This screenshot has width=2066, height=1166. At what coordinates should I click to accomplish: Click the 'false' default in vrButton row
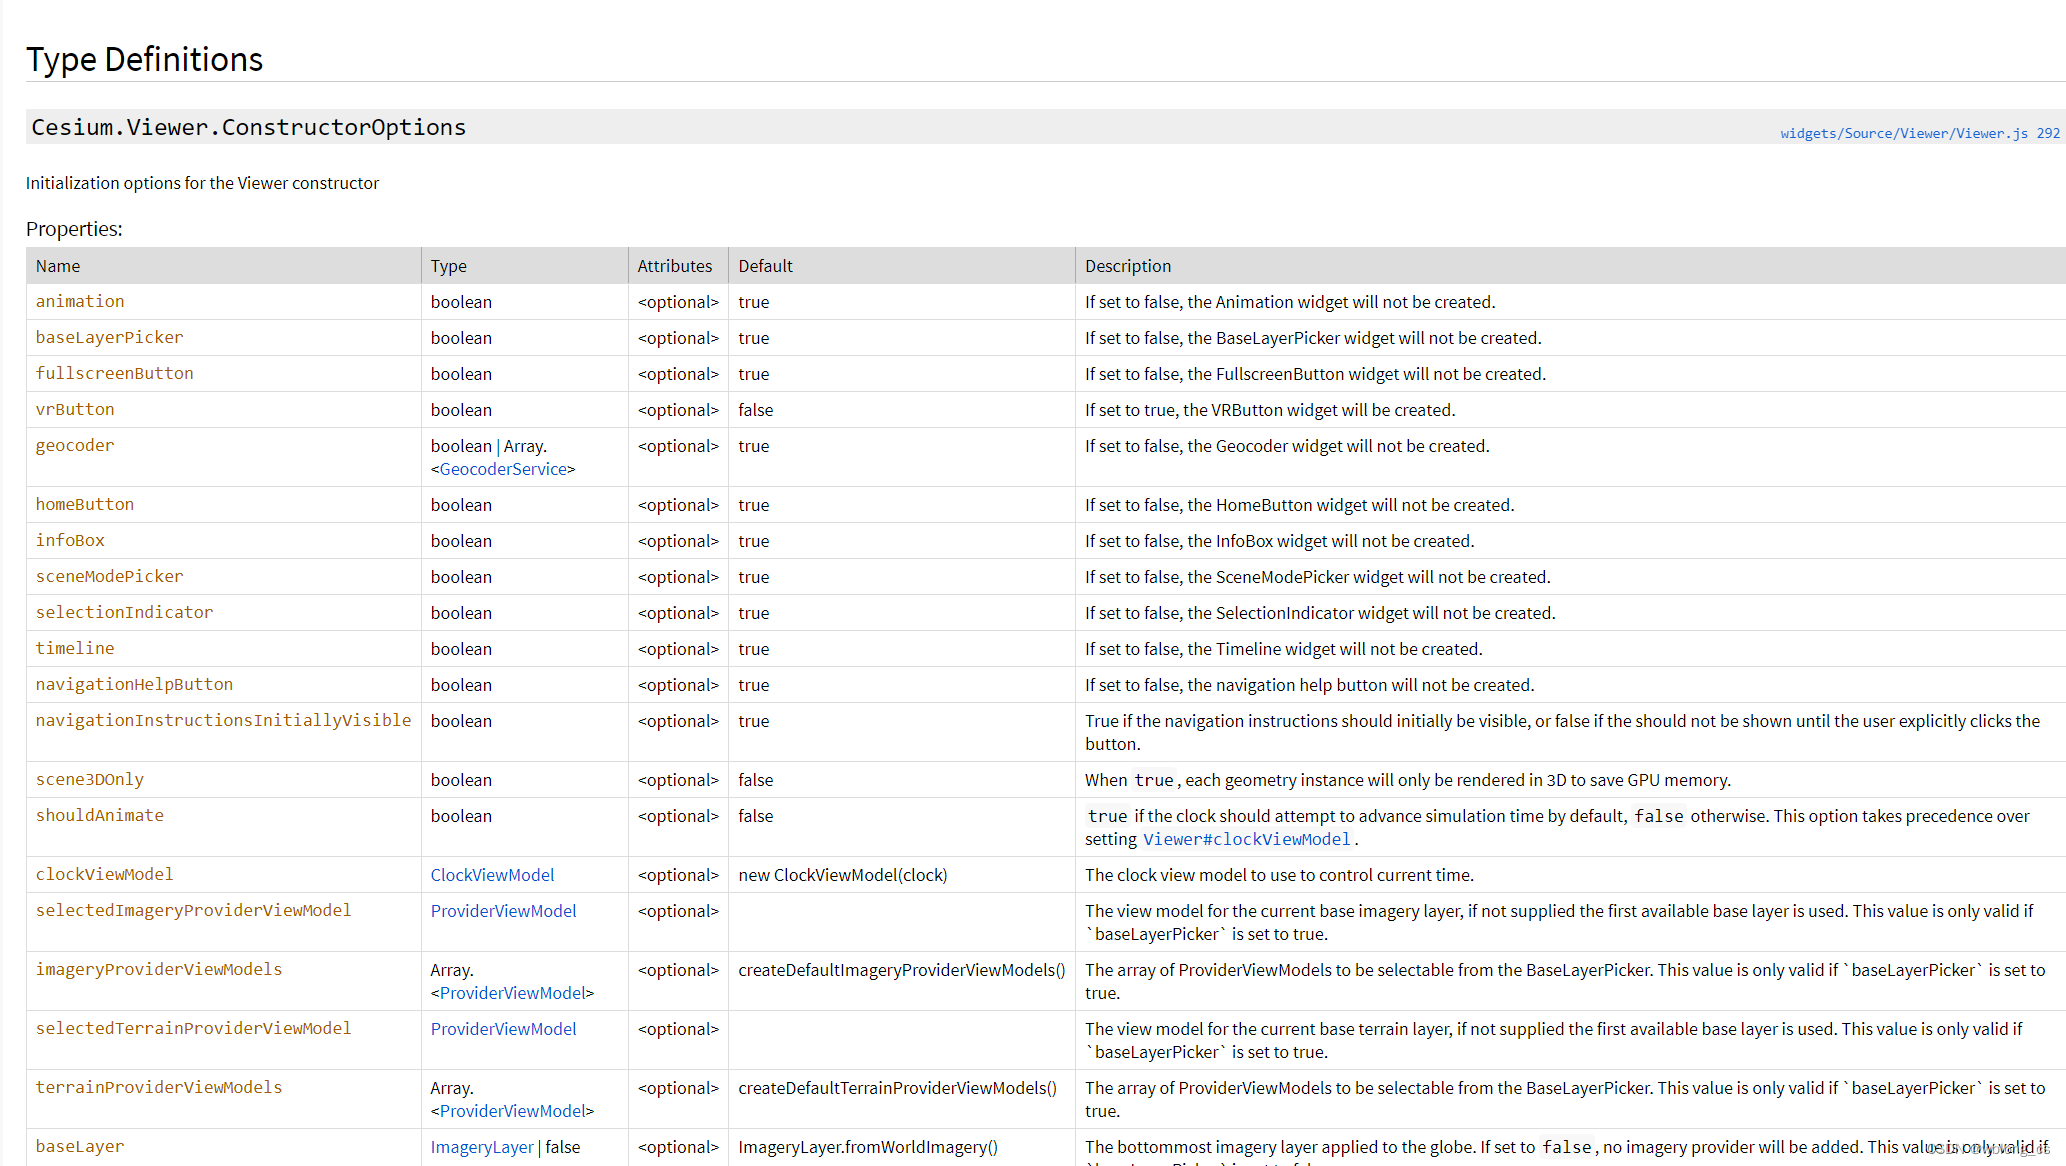756,410
